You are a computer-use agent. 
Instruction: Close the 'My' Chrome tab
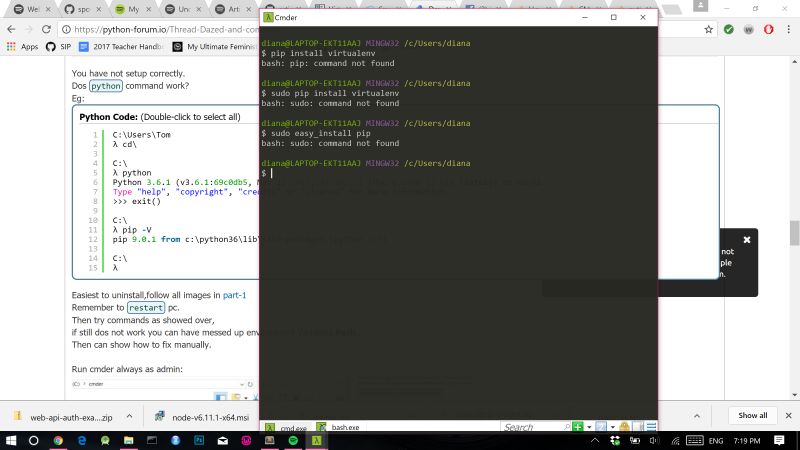click(x=148, y=9)
